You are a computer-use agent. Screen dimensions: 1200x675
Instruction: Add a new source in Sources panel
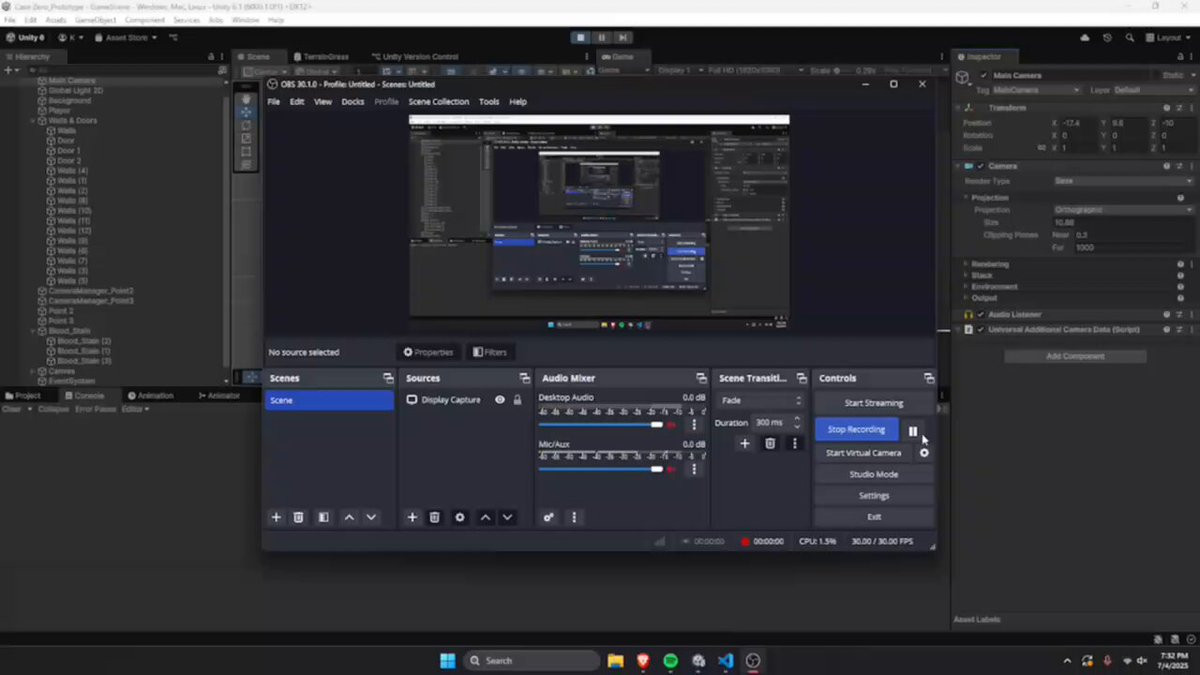tap(412, 517)
